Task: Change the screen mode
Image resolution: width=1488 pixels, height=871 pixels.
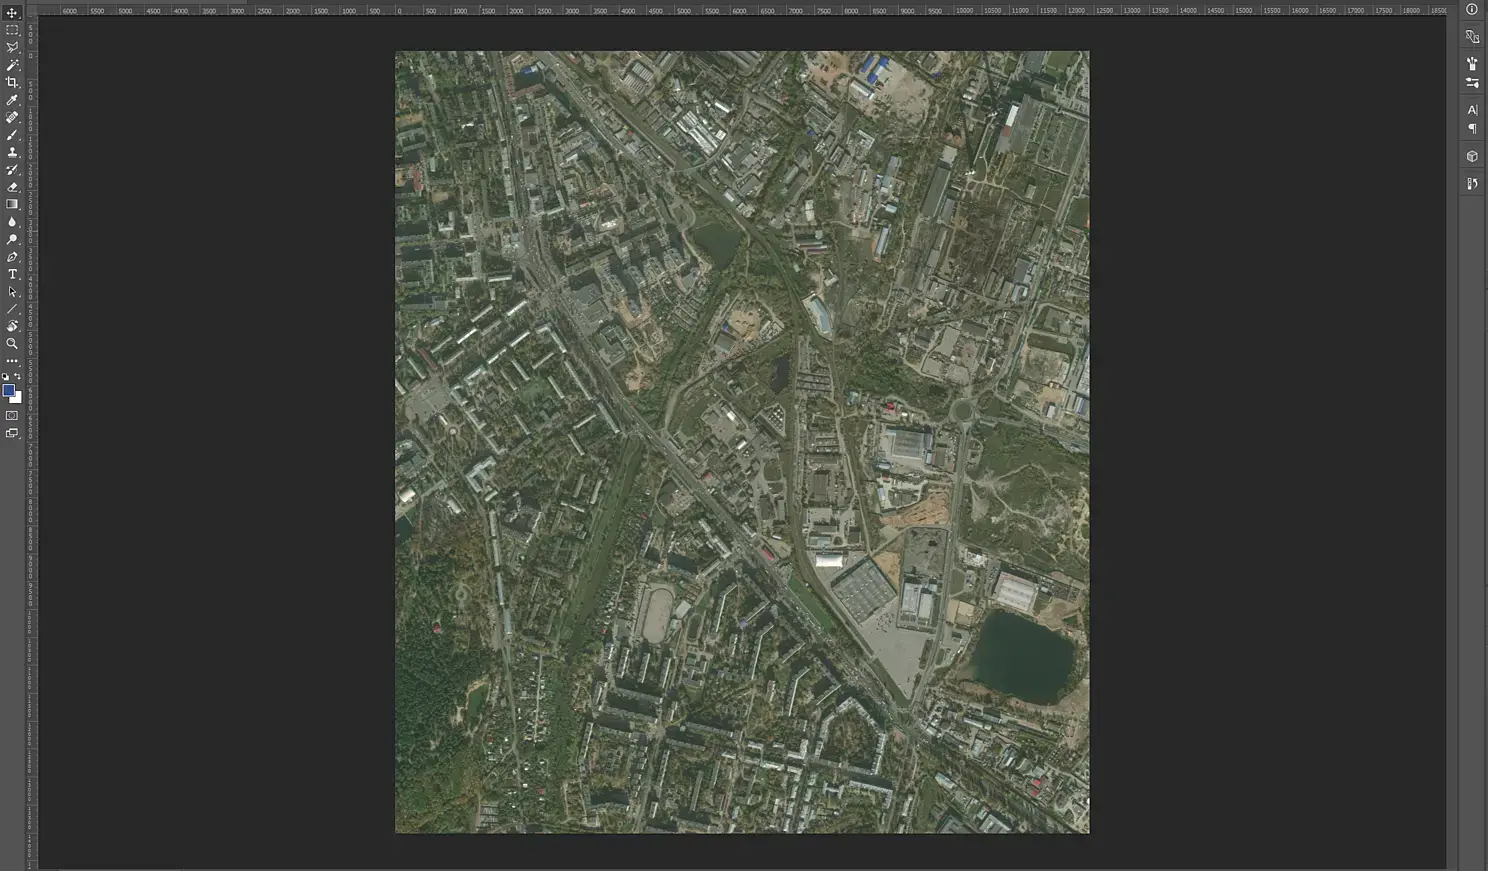Action: pos(12,433)
